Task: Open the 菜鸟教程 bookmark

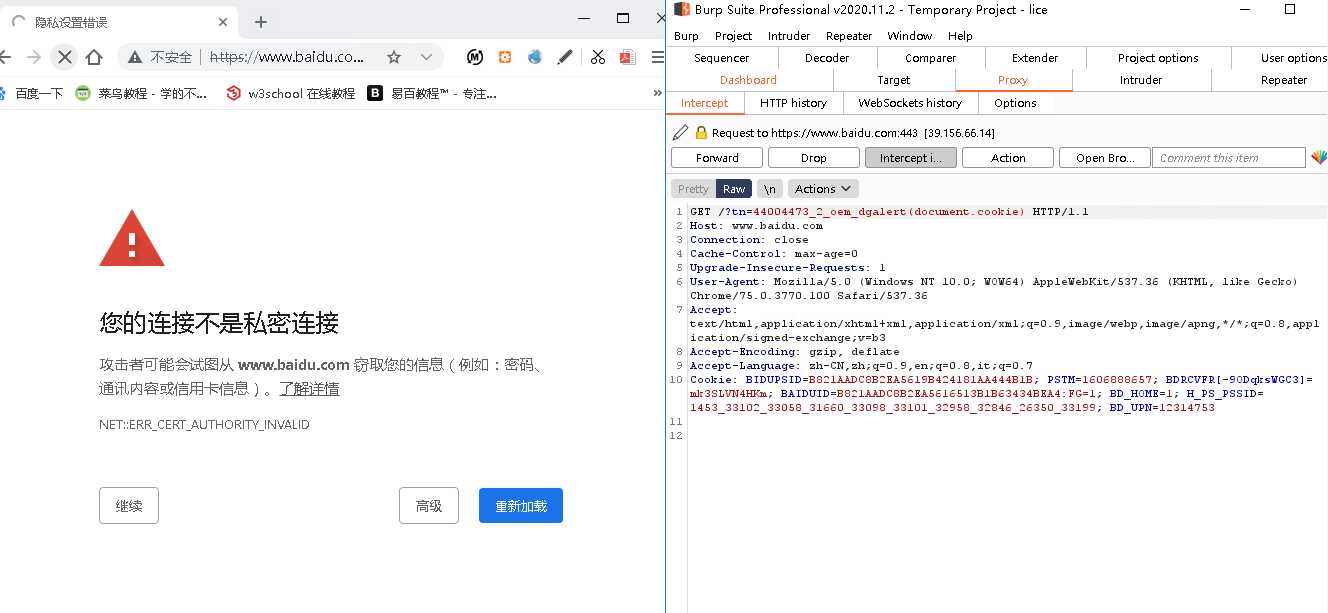Action: click(x=142, y=94)
